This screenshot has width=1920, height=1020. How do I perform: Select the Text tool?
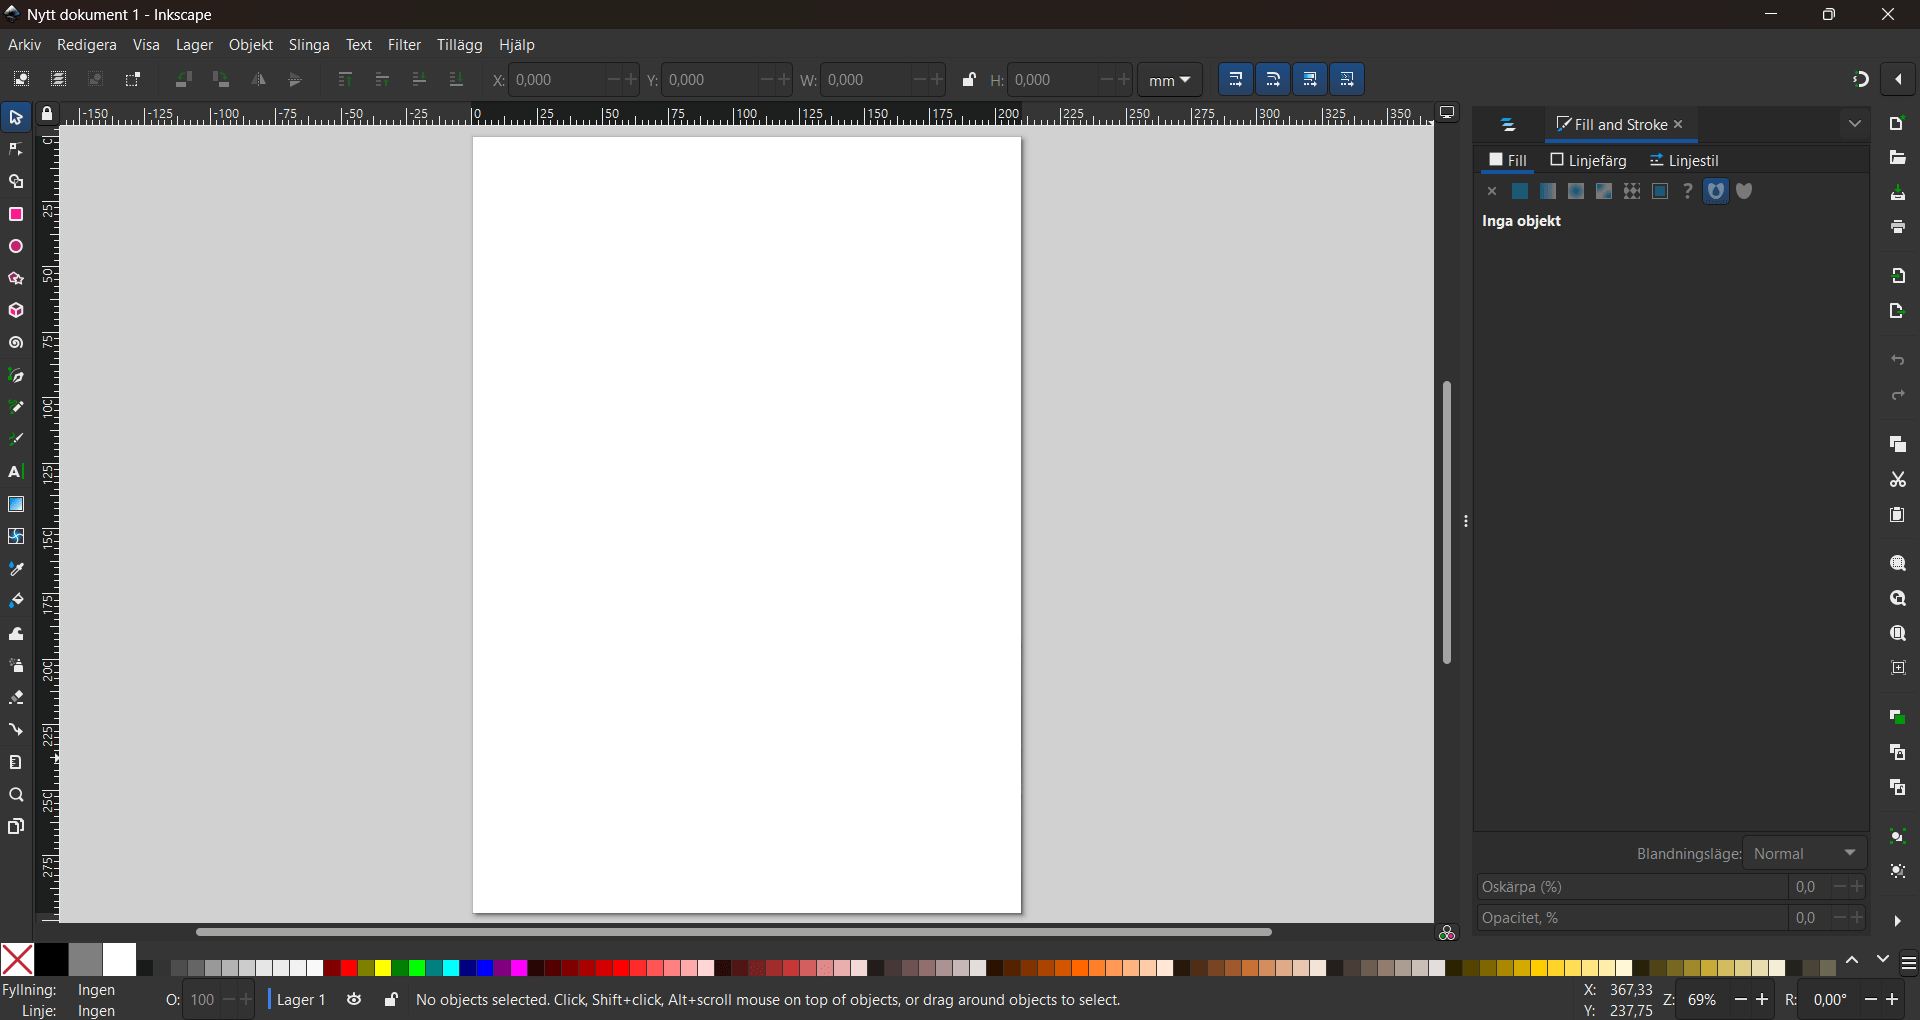16,472
